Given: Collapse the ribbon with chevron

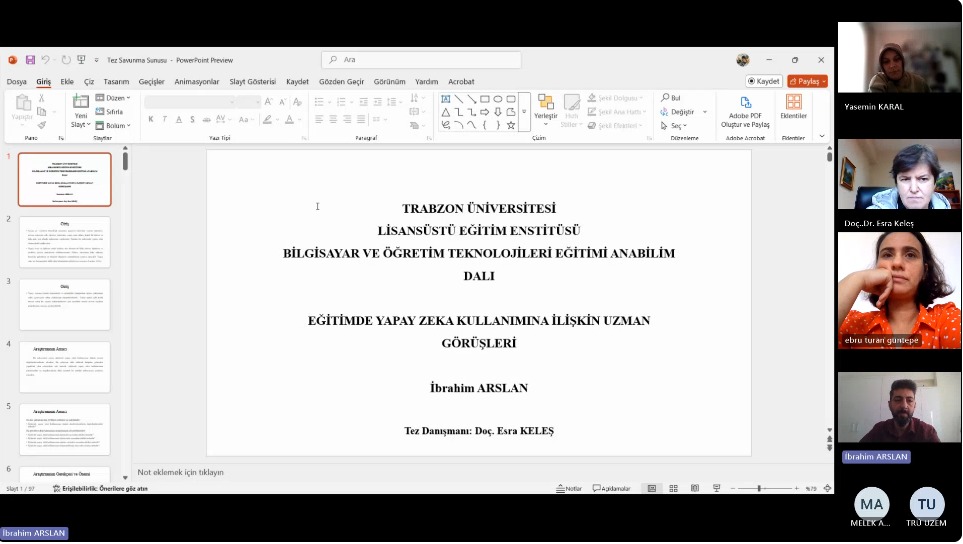Looking at the screenshot, I should point(822,136).
